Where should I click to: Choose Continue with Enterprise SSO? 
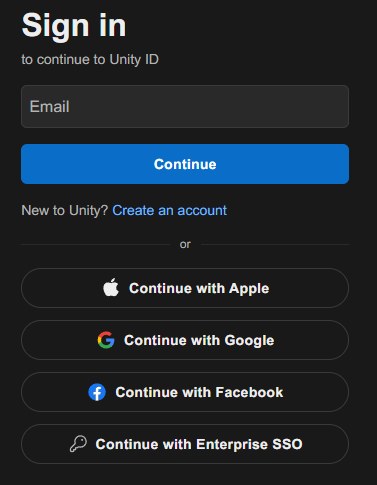coord(185,444)
